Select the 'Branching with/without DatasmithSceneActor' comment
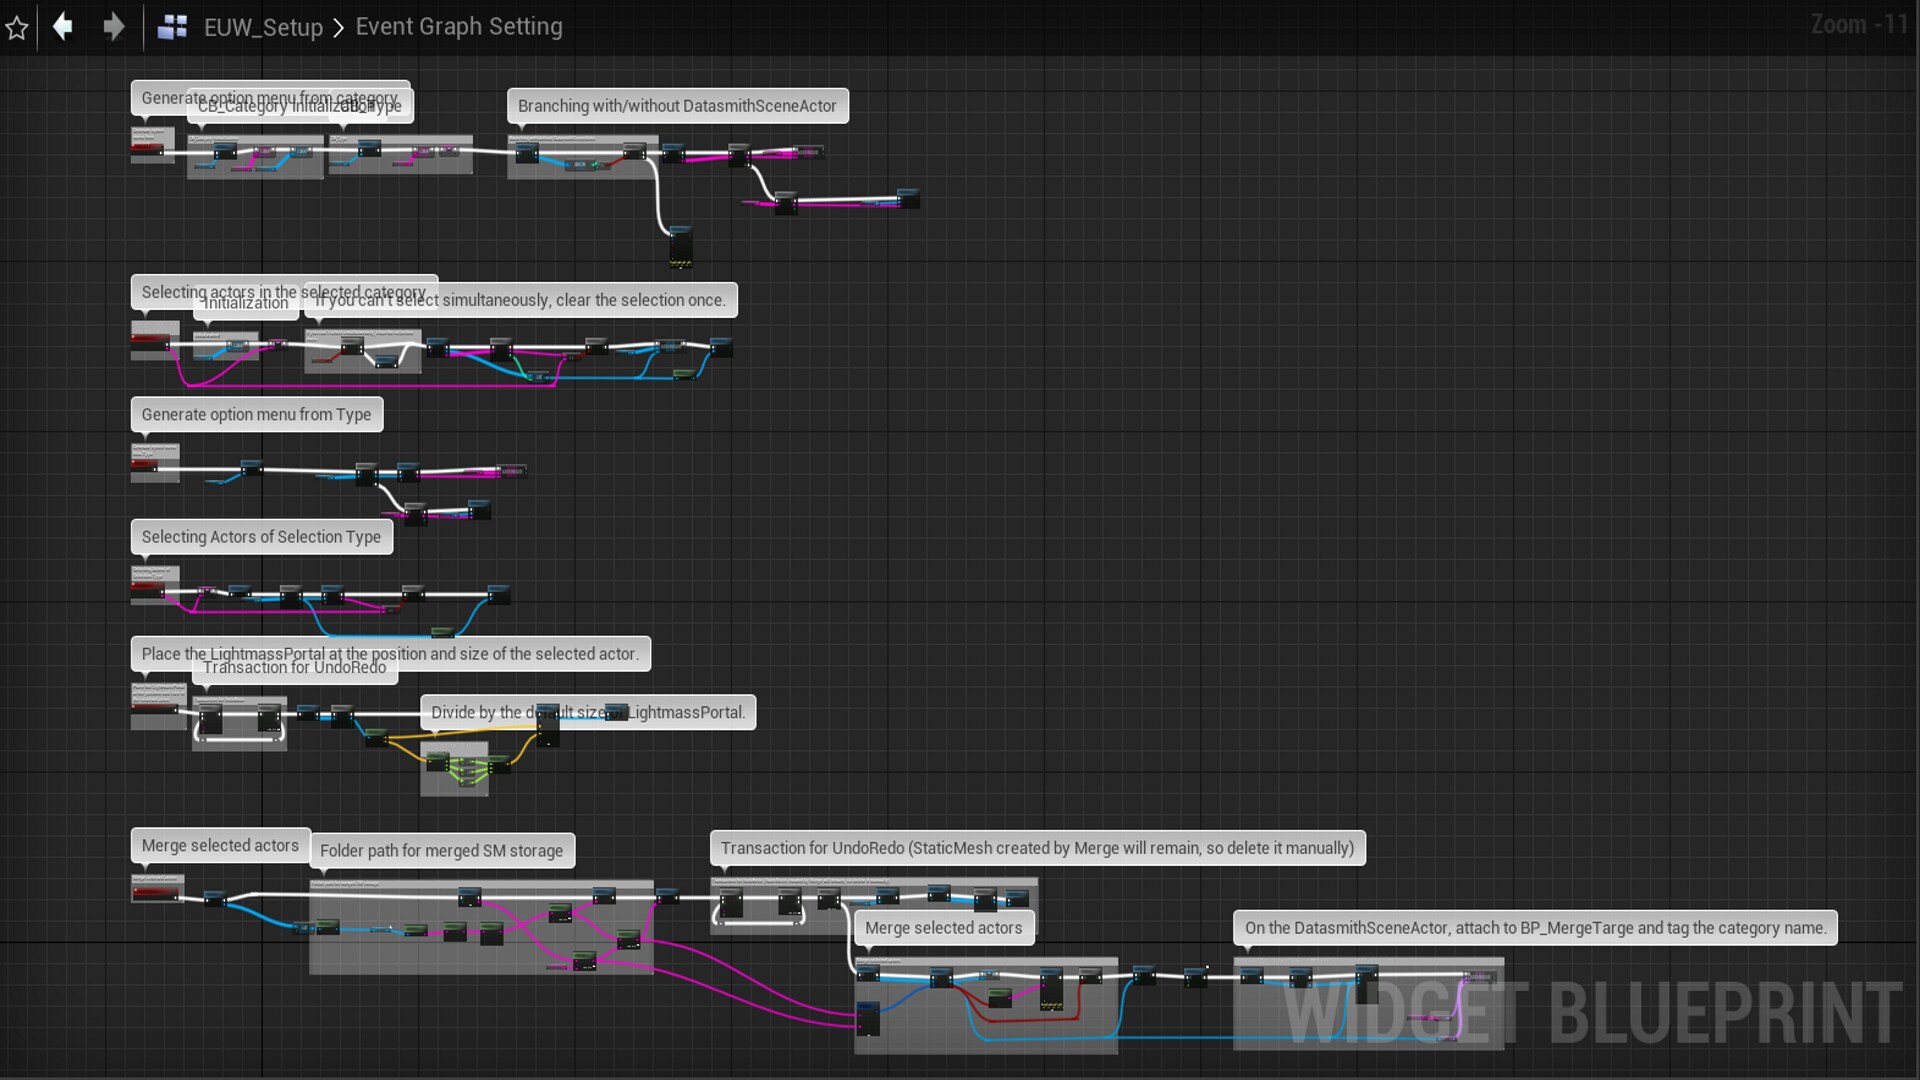Screen dimensions: 1920x1080 (677, 106)
